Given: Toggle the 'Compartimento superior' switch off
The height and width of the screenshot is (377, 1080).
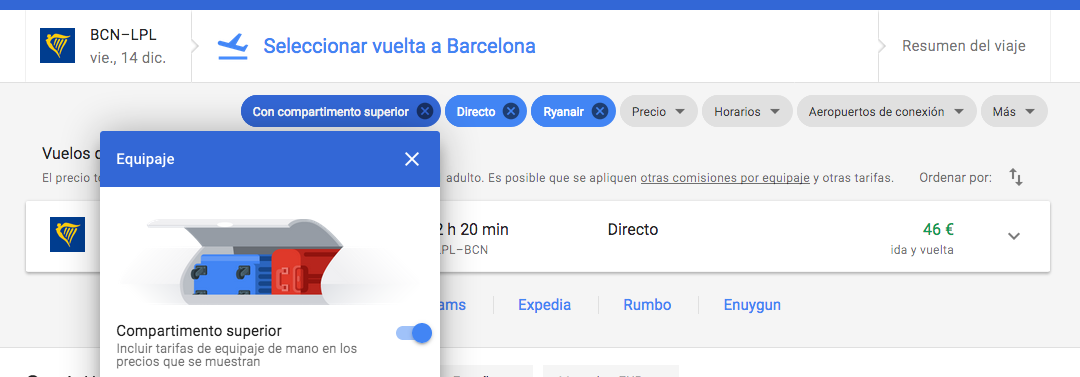Looking at the screenshot, I should pos(414,334).
